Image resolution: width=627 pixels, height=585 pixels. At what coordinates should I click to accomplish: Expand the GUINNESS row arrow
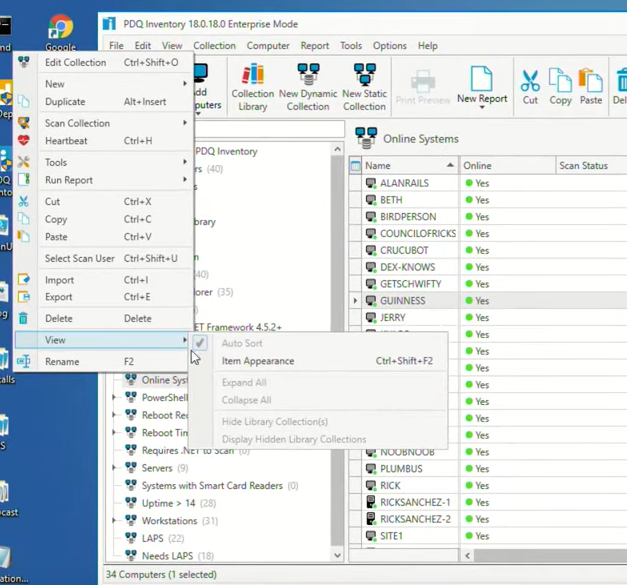click(355, 300)
